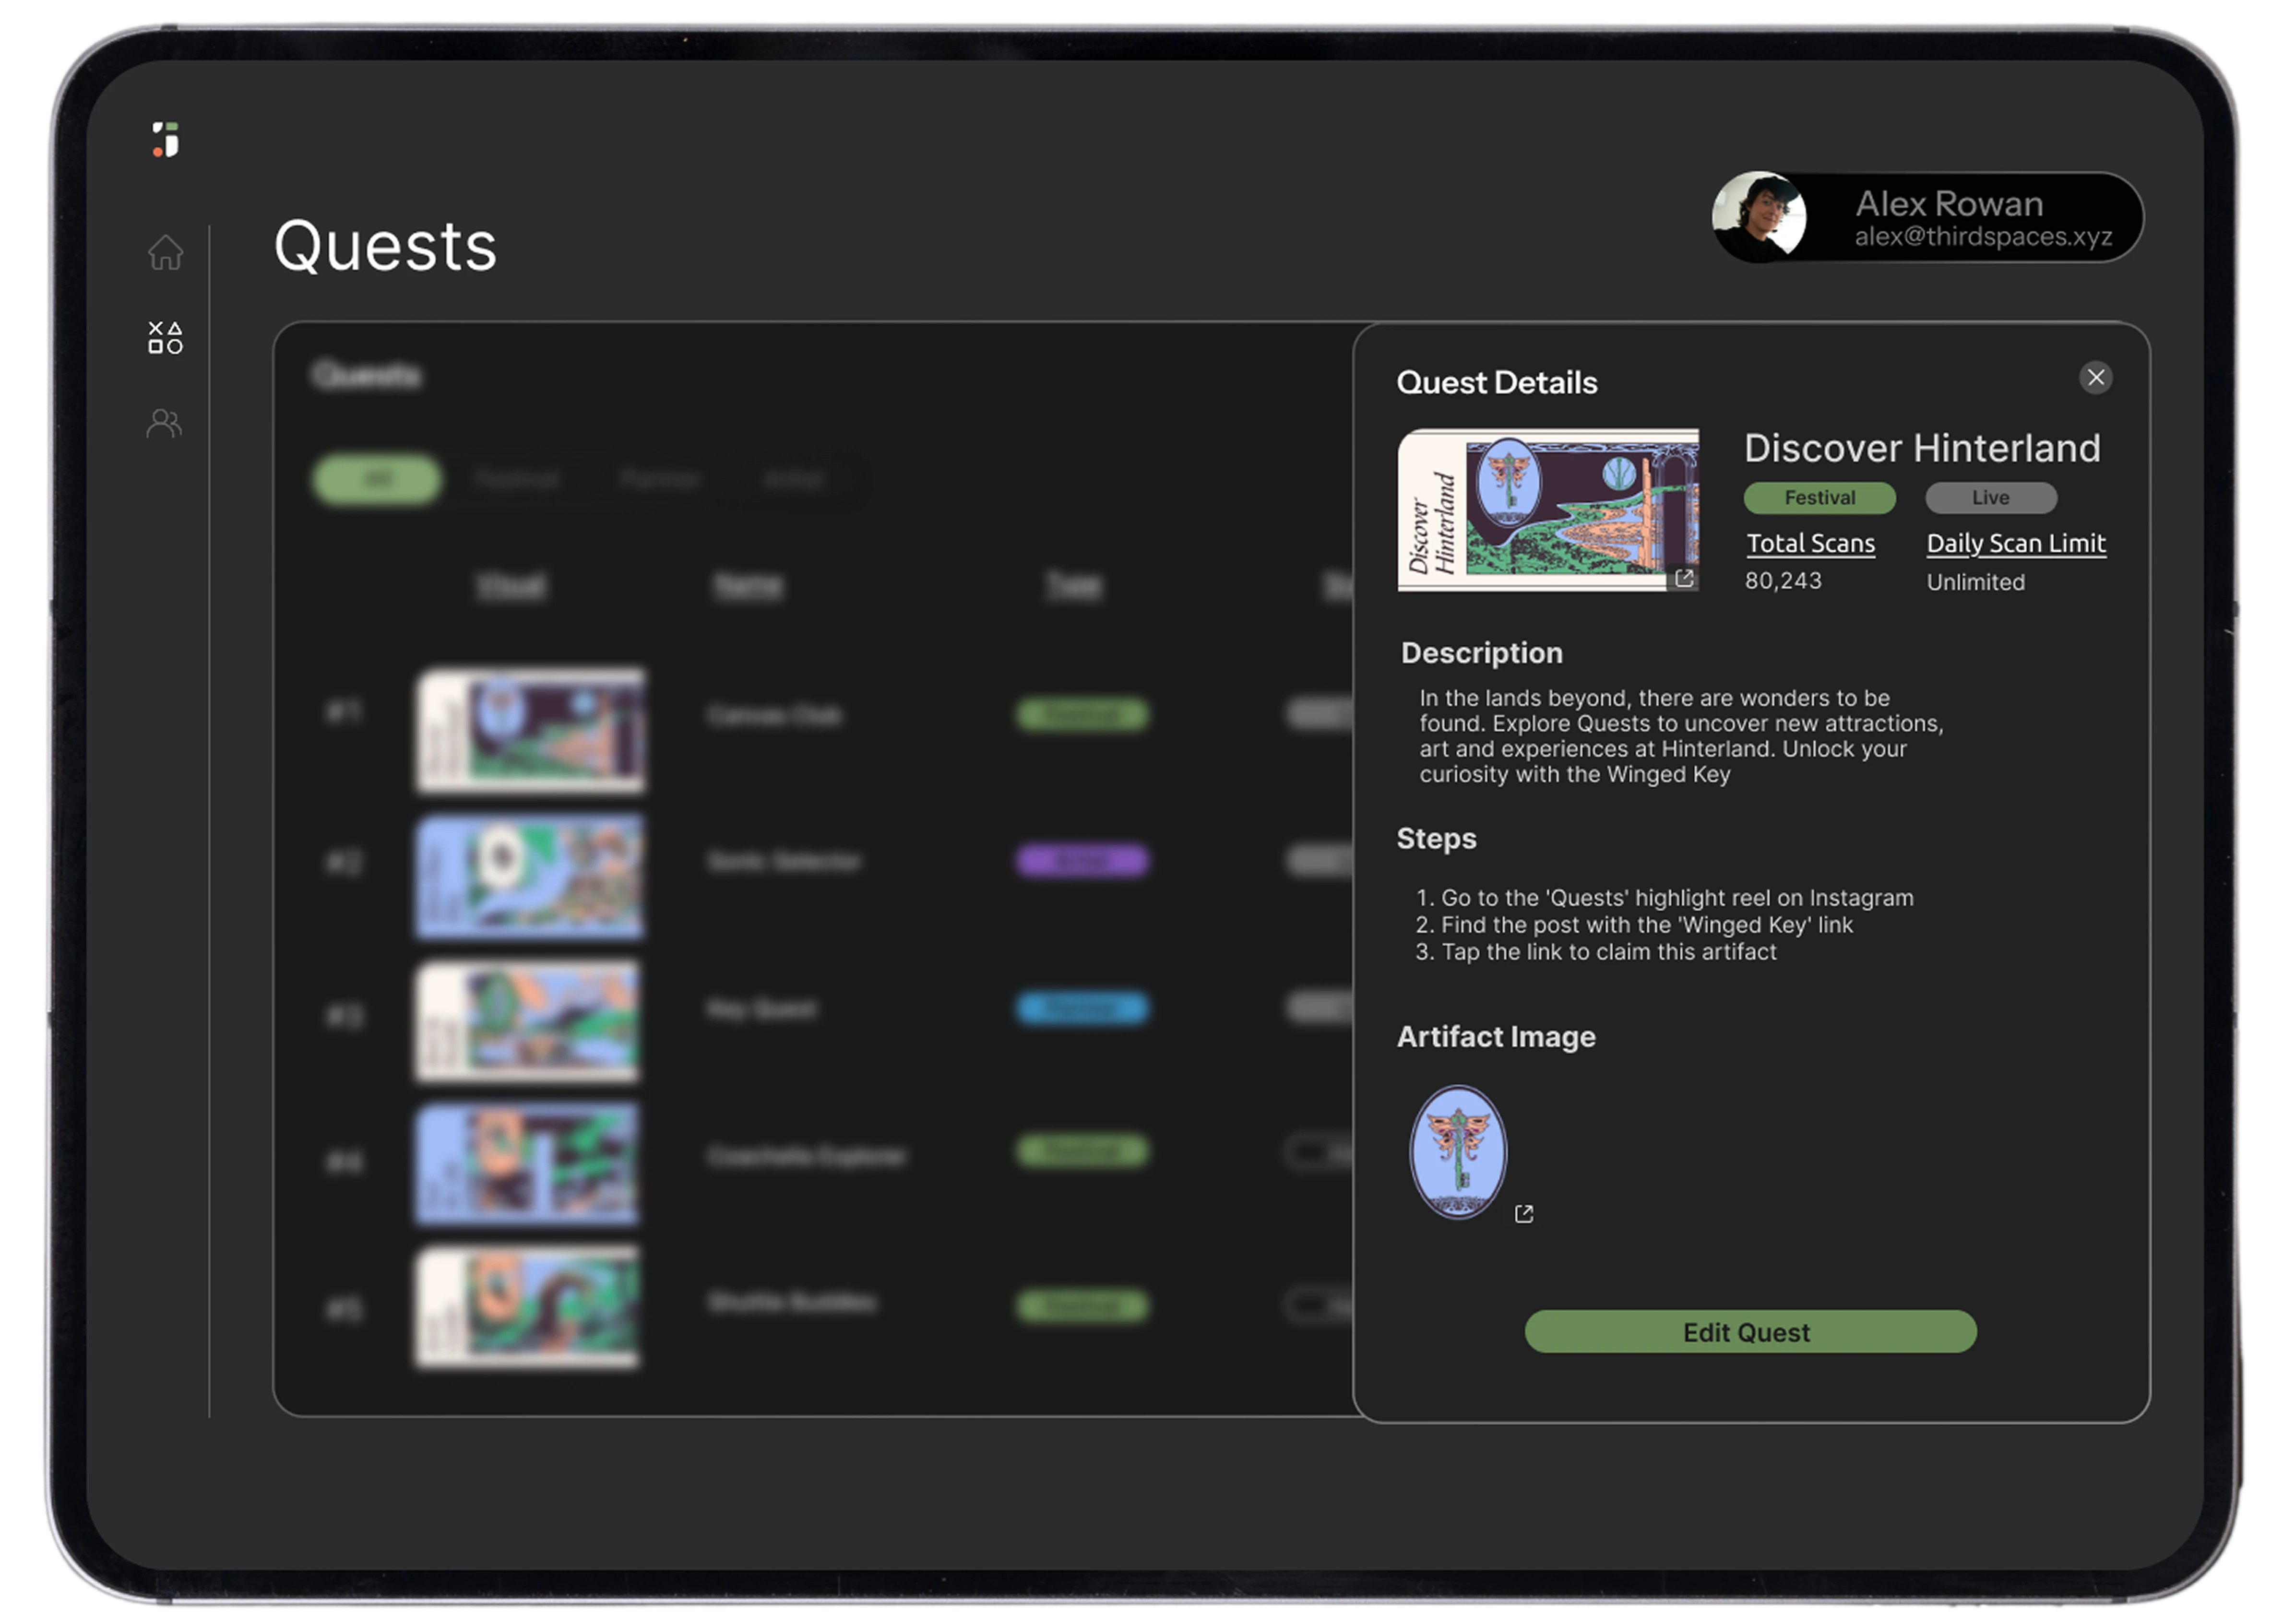Click the app logo in top-left corner
The image size is (2283, 1624).
166,139
